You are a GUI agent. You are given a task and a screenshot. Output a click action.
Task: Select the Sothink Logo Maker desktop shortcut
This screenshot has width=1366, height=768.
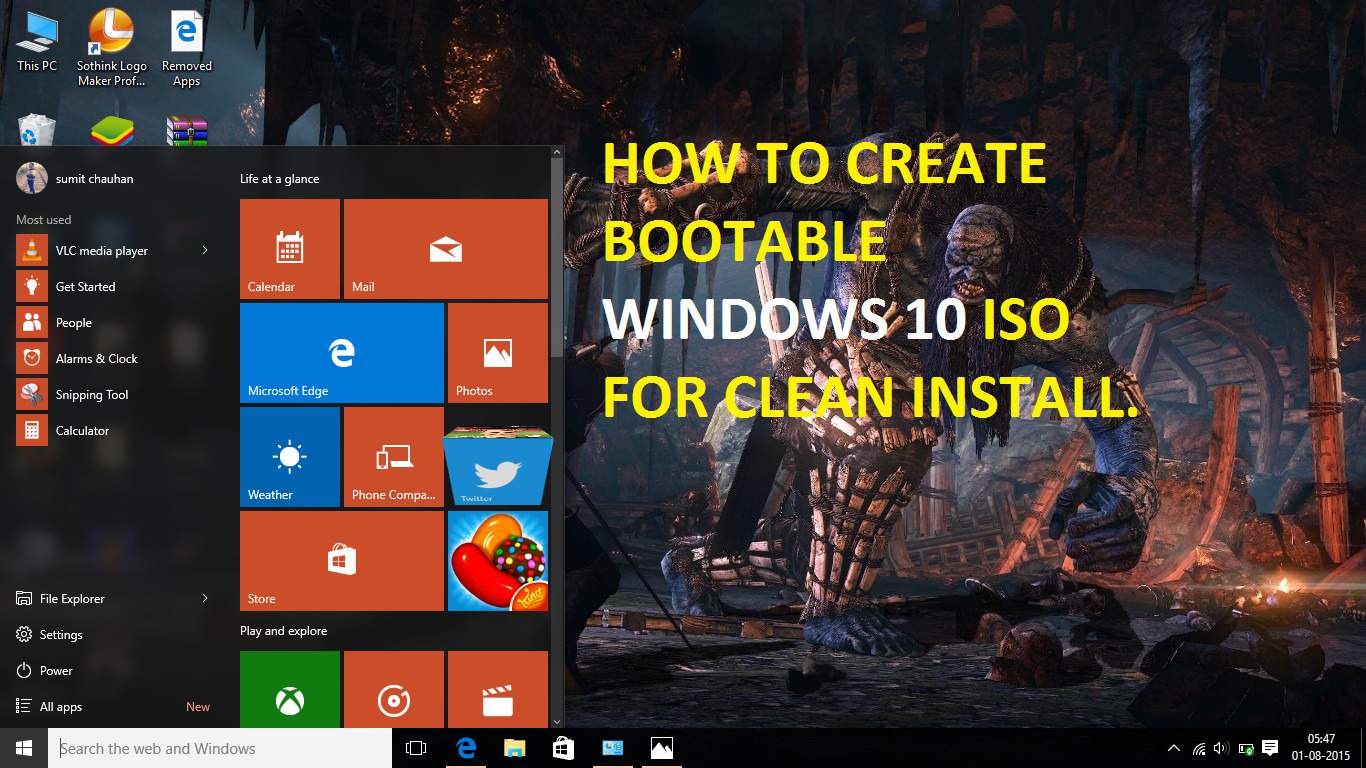pos(112,48)
